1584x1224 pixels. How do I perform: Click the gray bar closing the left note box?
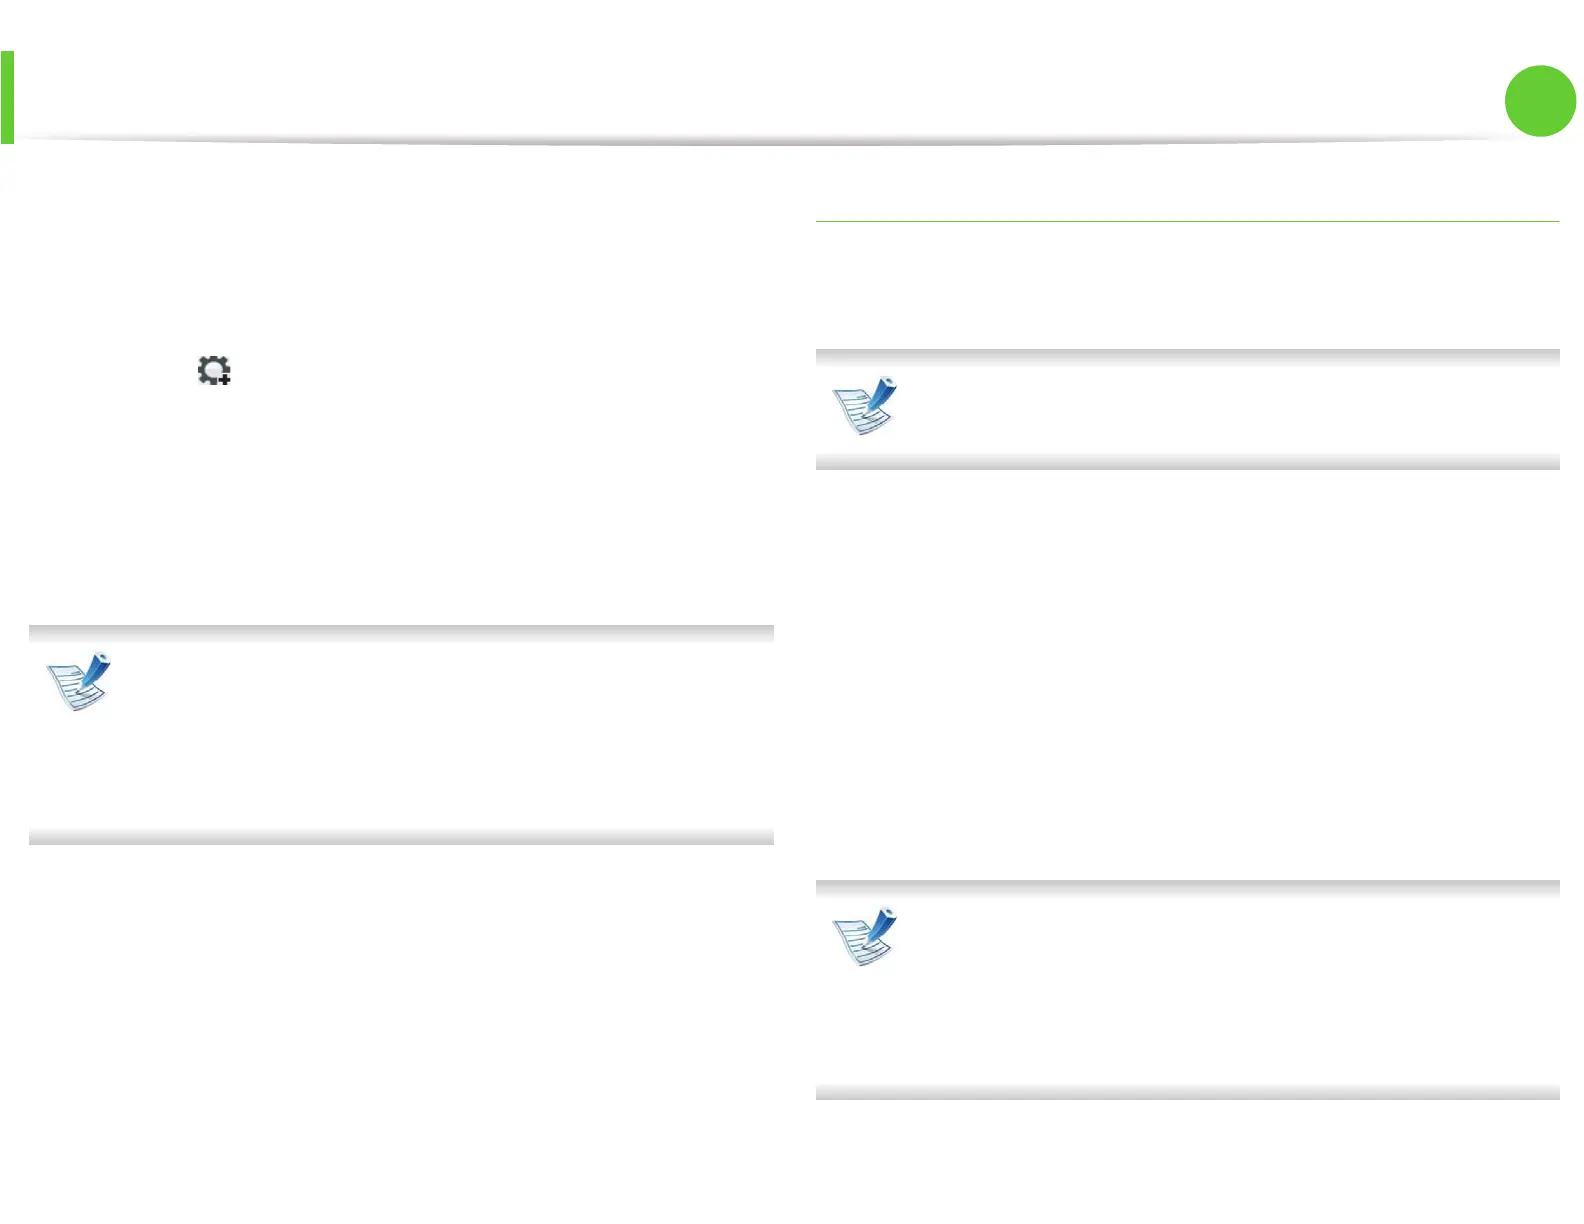[x=401, y=837]
